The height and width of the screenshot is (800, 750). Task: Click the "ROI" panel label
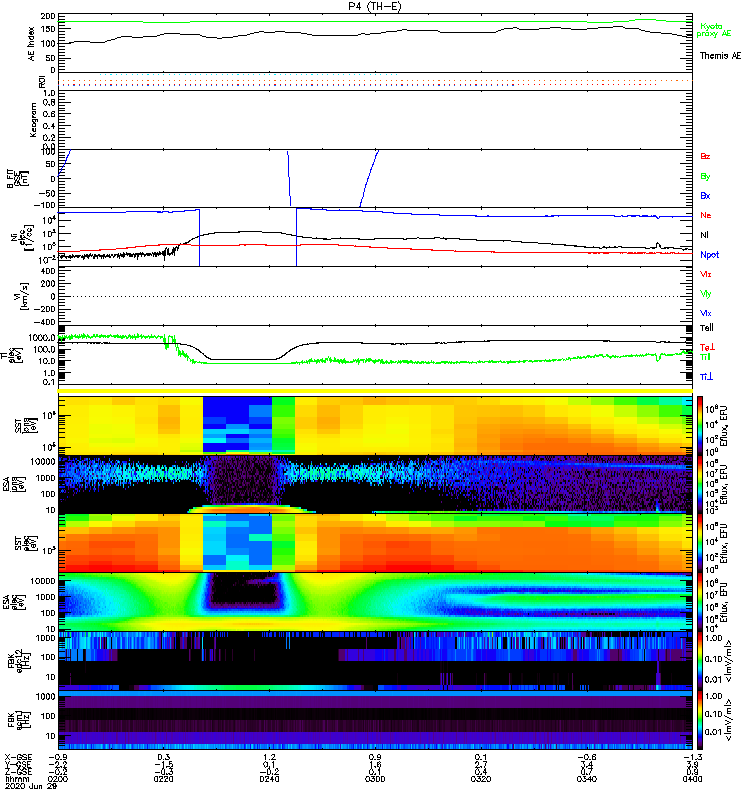[42, 82]
